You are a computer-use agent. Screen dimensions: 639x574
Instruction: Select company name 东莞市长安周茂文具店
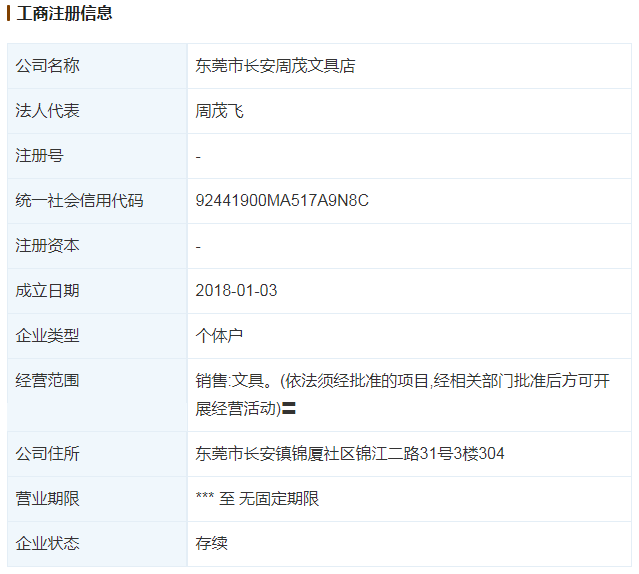[x=275, y=66]
